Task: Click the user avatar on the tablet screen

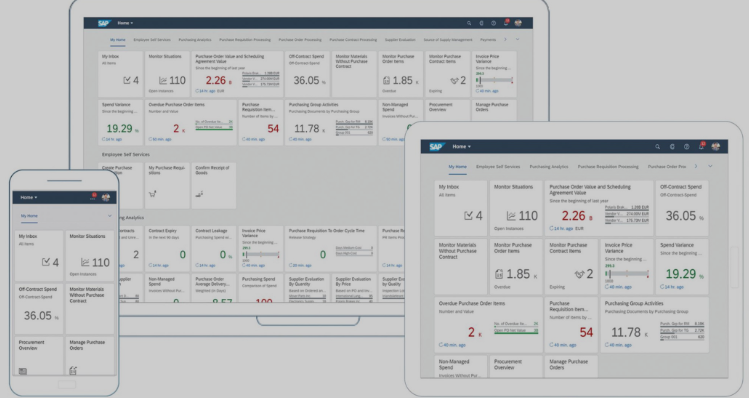Action: [x=716, y=147]
